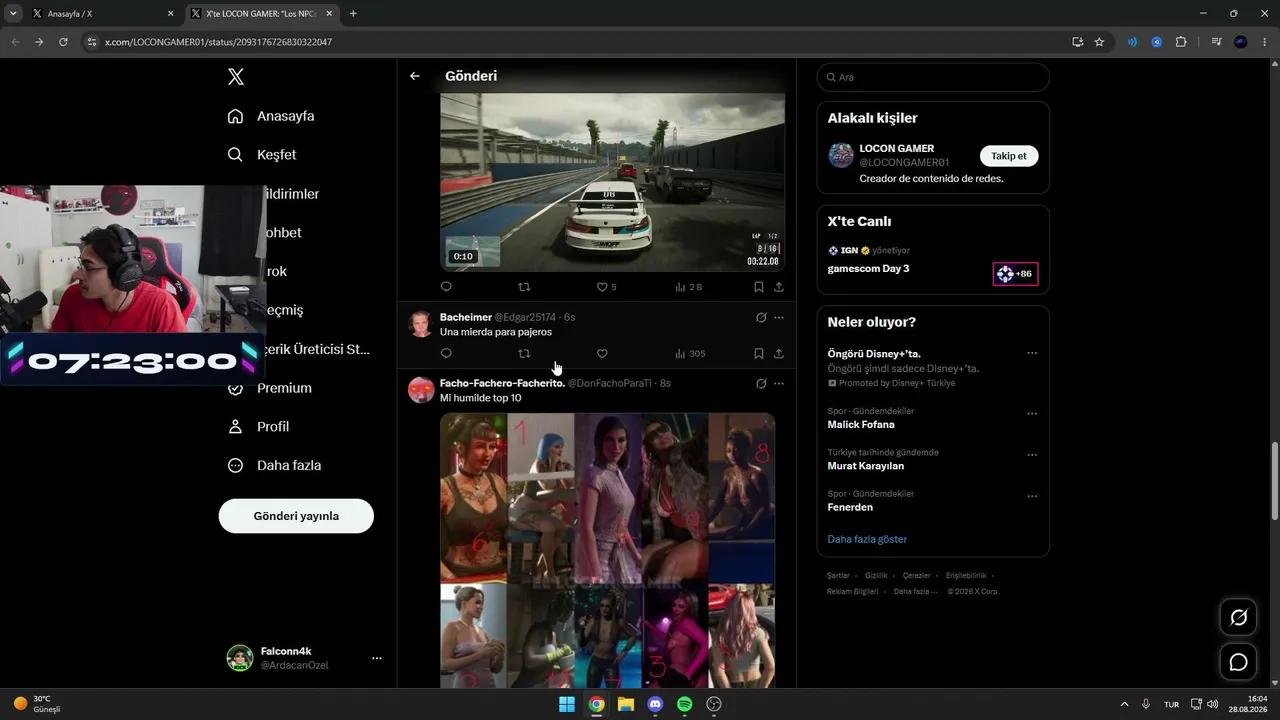Open Bacheimer's profile name link
This screenshot has width=1280, height=720.
point(466,317)
